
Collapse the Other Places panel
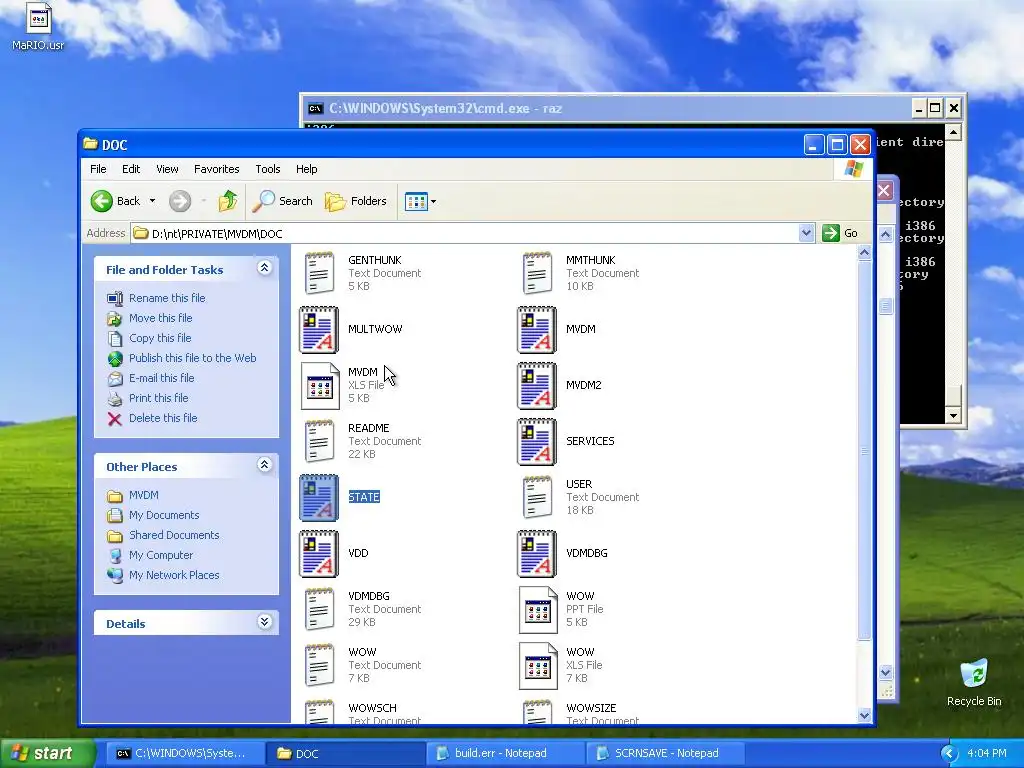click(x=264, y=464)
